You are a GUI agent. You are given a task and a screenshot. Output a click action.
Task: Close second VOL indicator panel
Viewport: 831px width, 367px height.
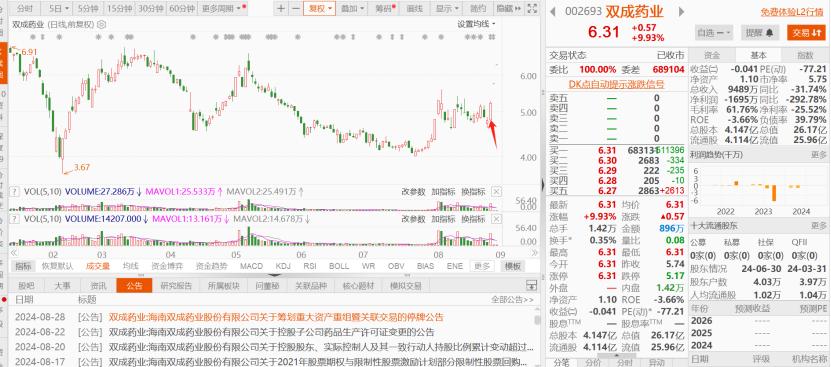coord(497,219)
